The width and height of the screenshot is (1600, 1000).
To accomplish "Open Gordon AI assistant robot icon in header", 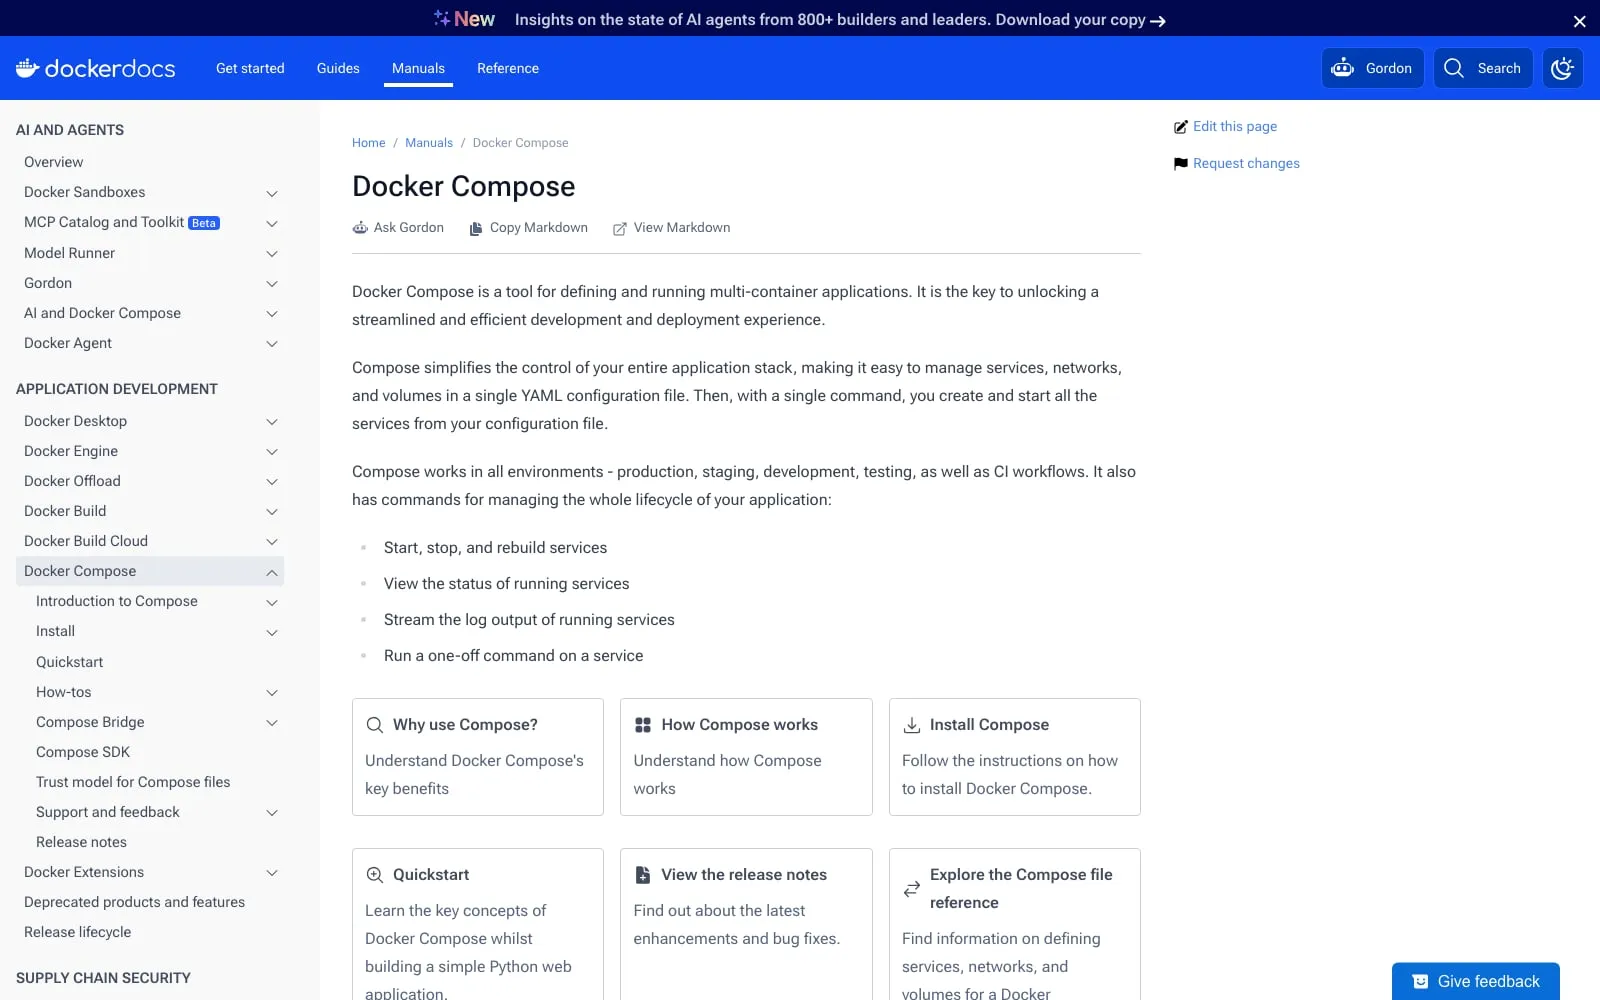I will tap(1342, 68).
